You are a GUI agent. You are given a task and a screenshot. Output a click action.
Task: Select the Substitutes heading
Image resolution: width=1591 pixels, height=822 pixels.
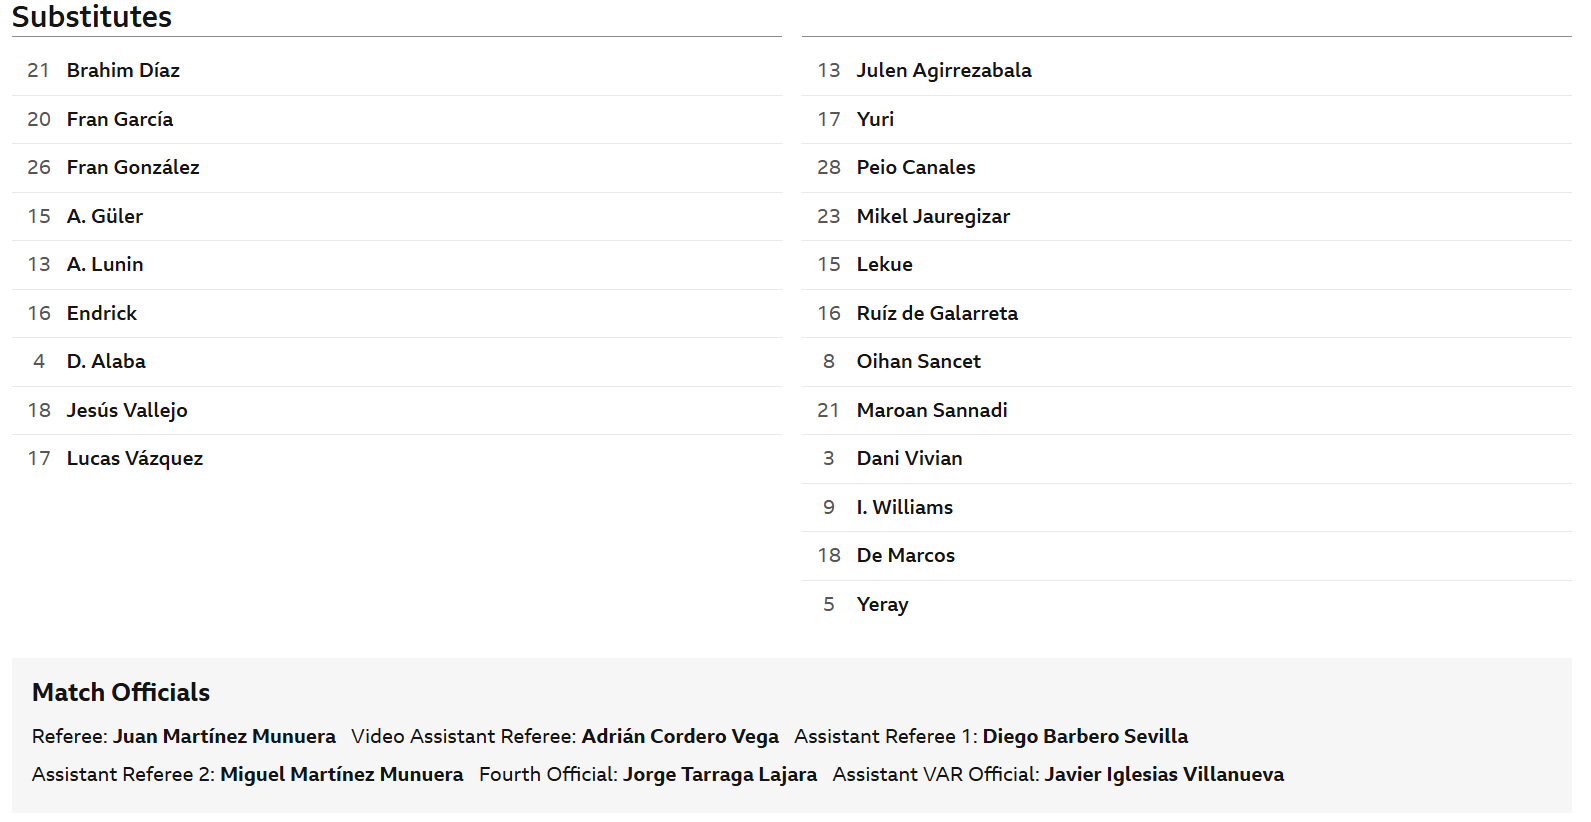(x=92, y=17)
